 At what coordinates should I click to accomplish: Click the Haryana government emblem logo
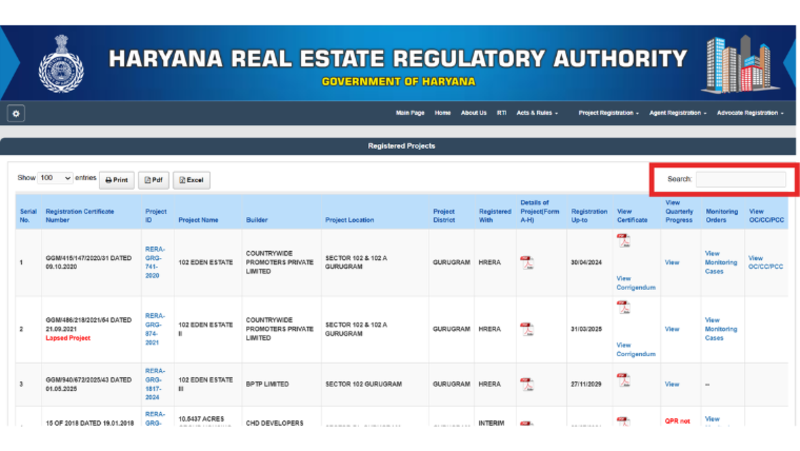coord(61,64)
